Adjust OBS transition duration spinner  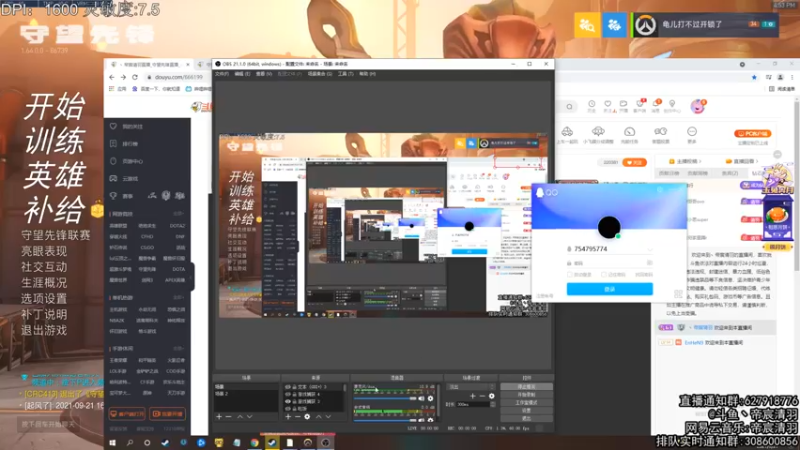[x=492, y=405]
